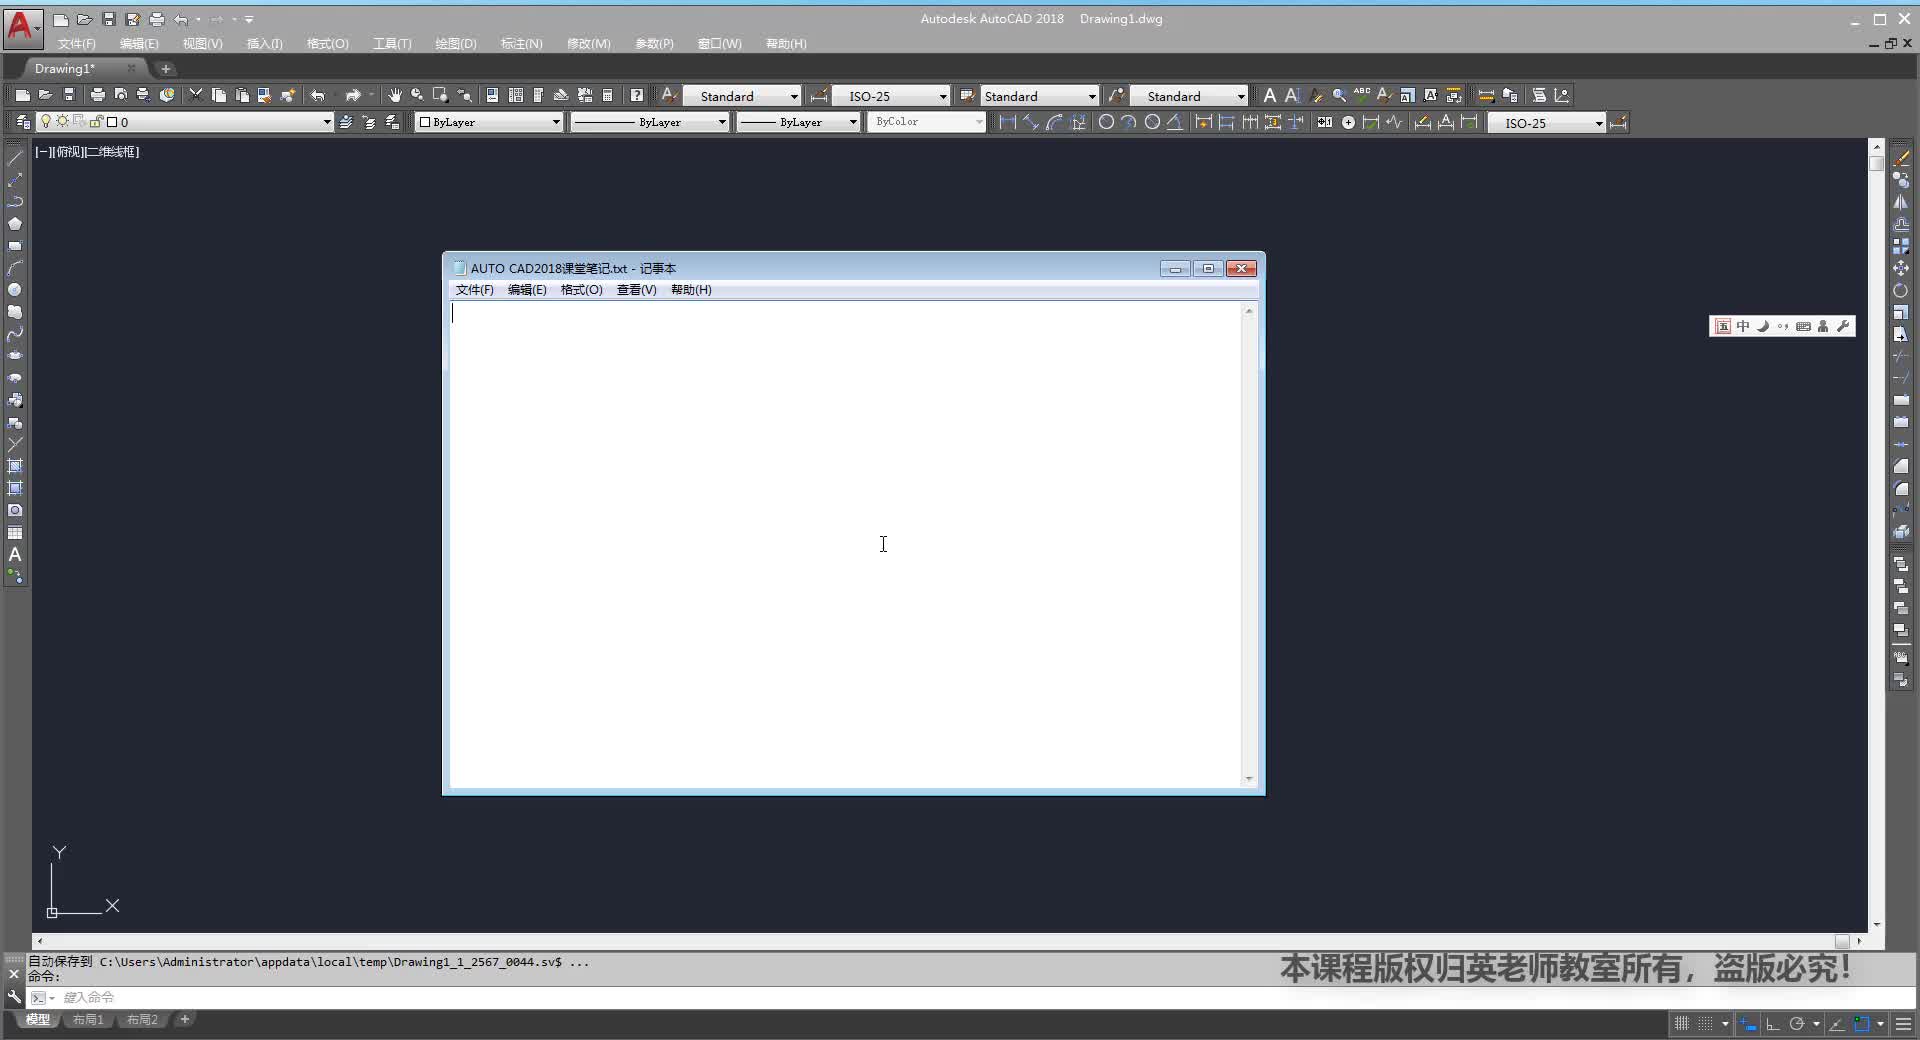The width and height of the screenshot is (1920, 1040).
Task: Toggle object snap in status bar
Action: coord(1862,1023)
